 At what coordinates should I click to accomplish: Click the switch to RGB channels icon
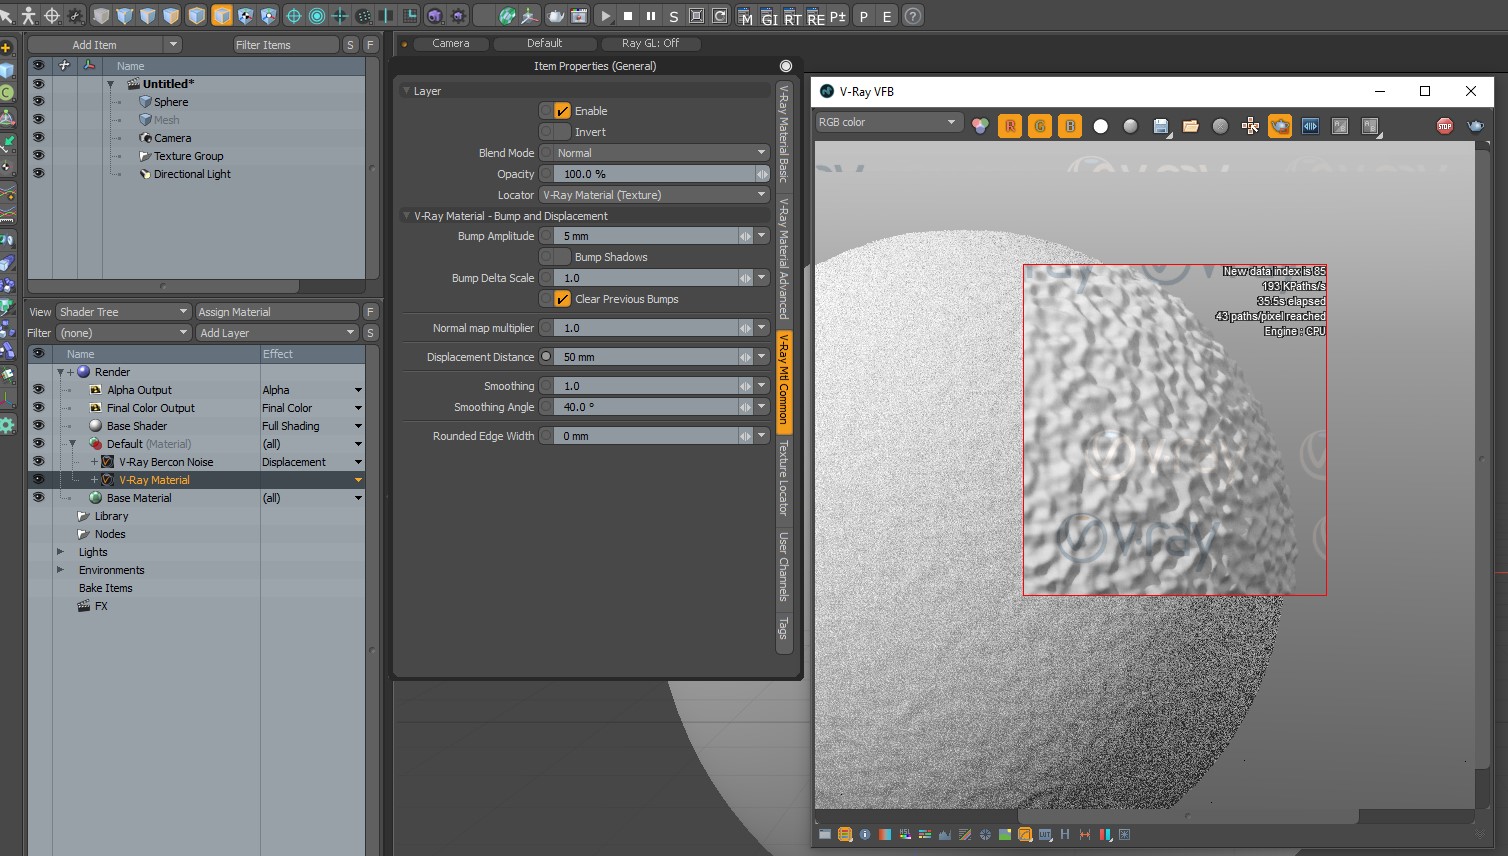[x=980, y=126]
